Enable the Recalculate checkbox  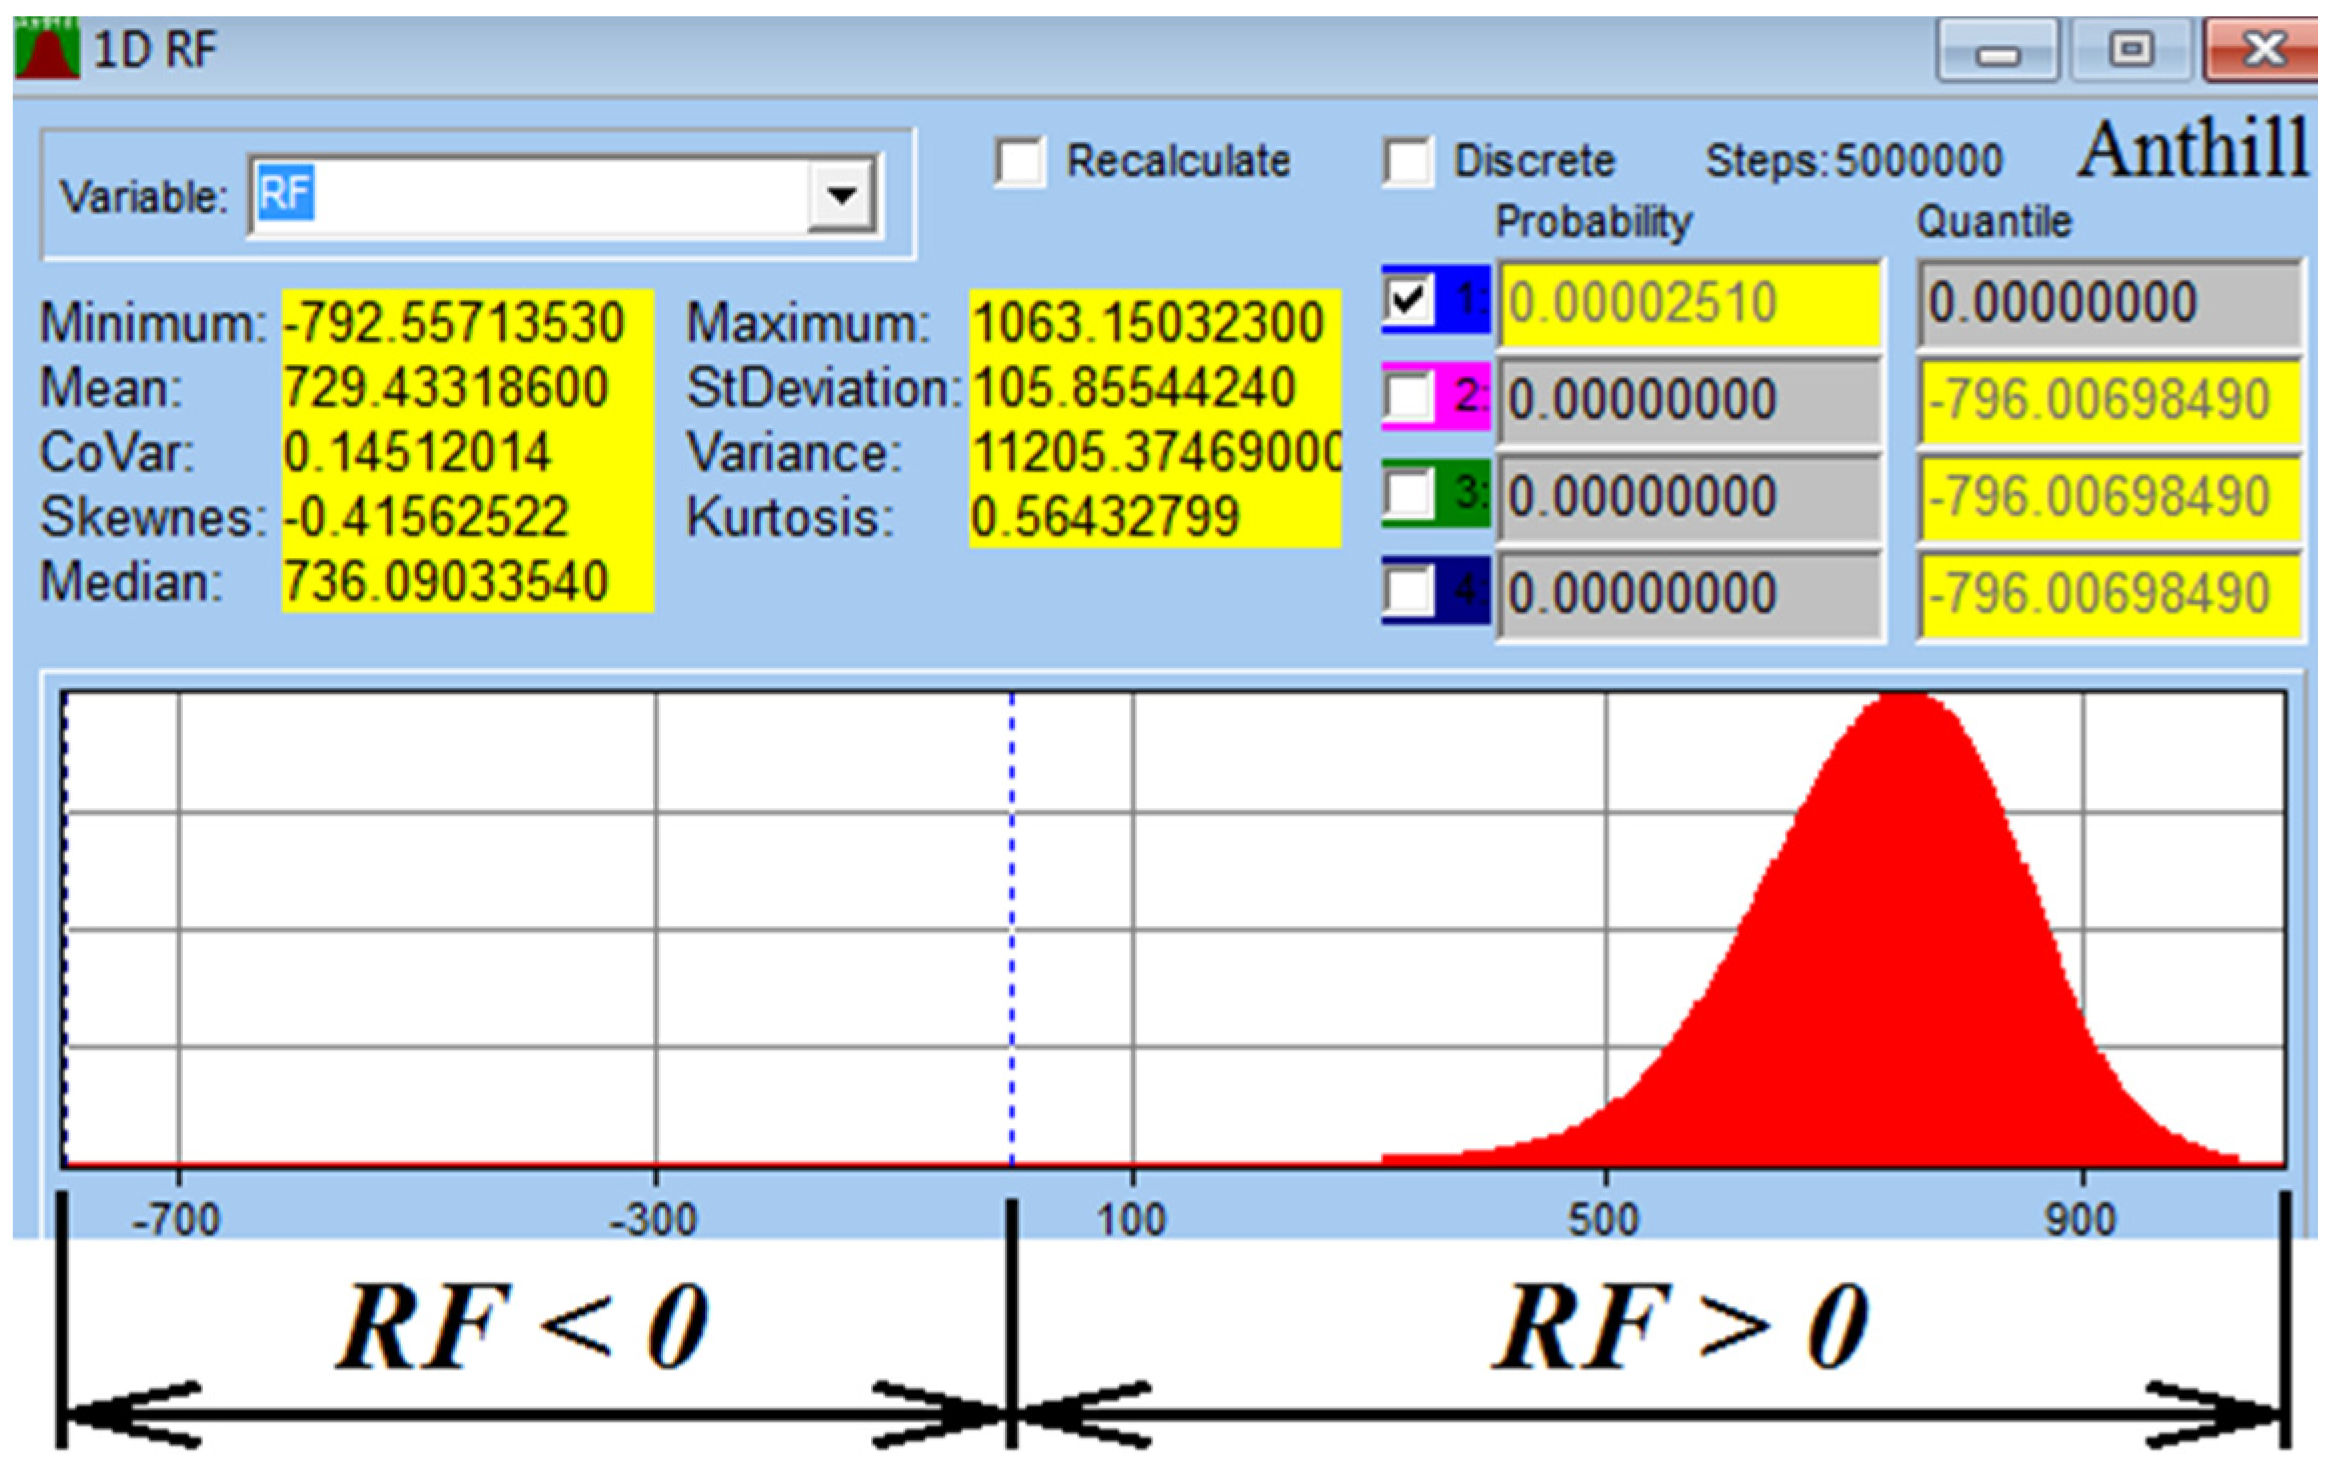[x=1020, y=161]
